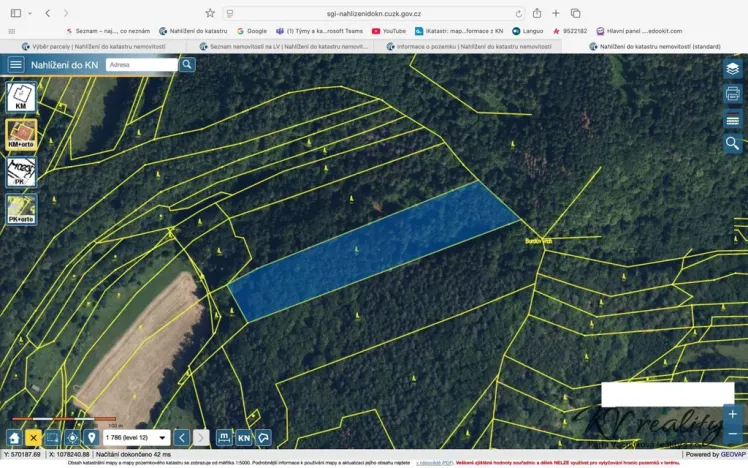Open the YouTube bookmark

[x=389, y=31]
